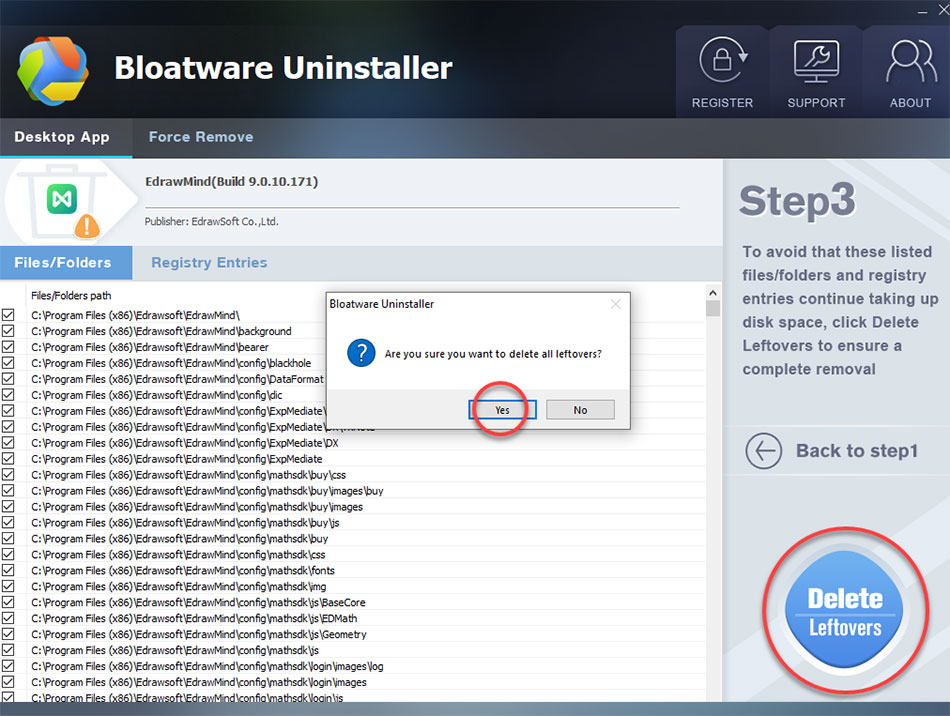
Task: Switch to the Force Remove tab
Action: coord(201,137)
